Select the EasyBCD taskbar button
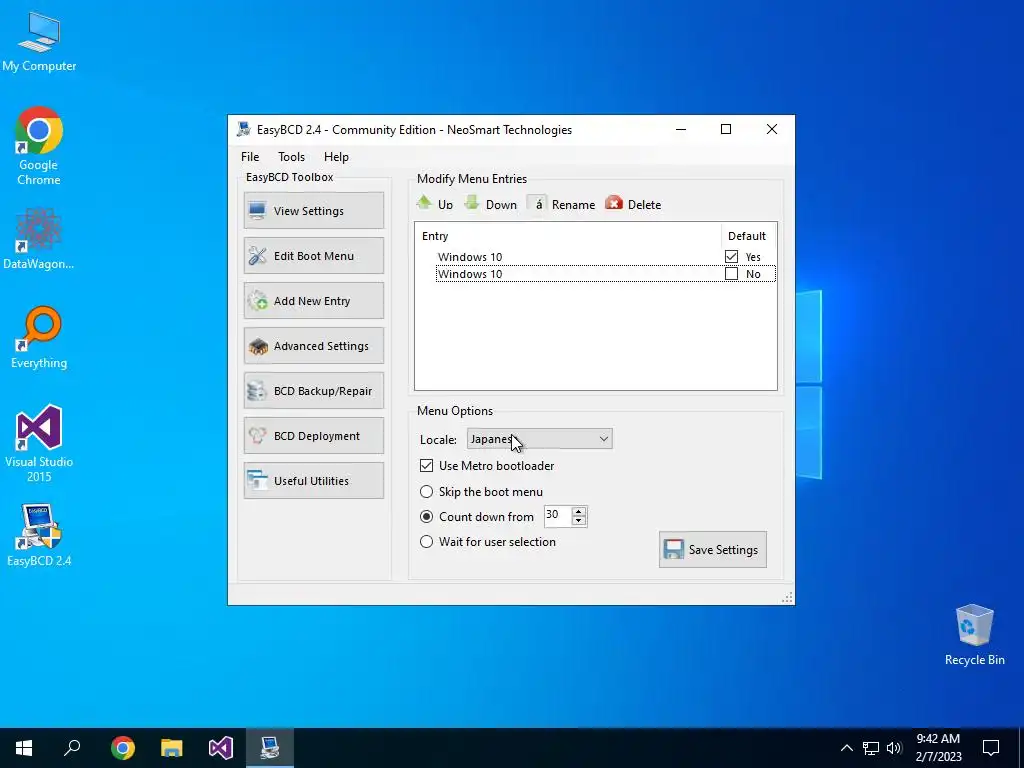 click(270, 748)
